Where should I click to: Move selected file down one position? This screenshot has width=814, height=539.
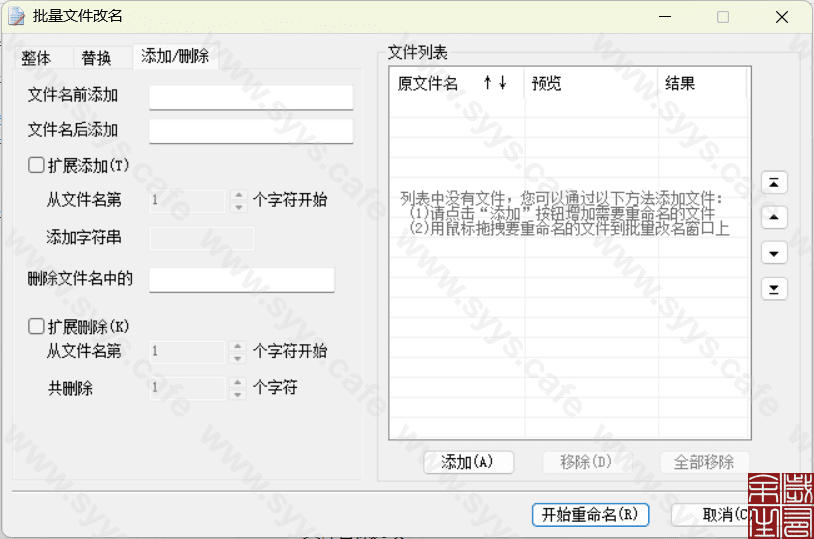[x=774, y=253]
